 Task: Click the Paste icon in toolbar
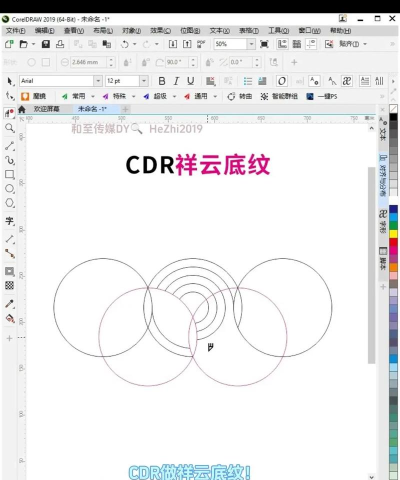[x=107, y=44]
